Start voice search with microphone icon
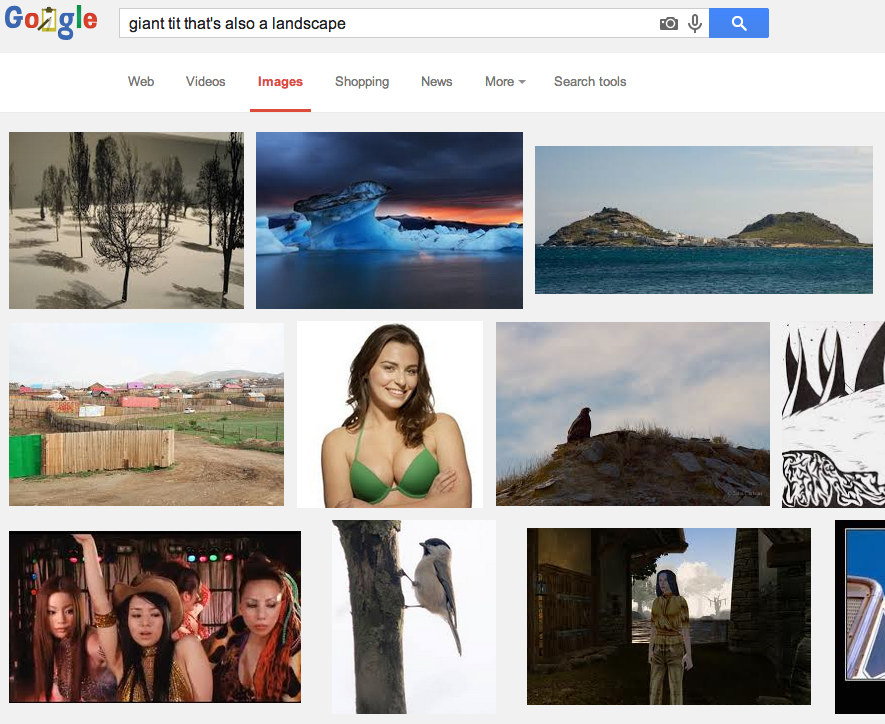The width and height of the screenshot is (885, 724). click(x=695, y=23)
